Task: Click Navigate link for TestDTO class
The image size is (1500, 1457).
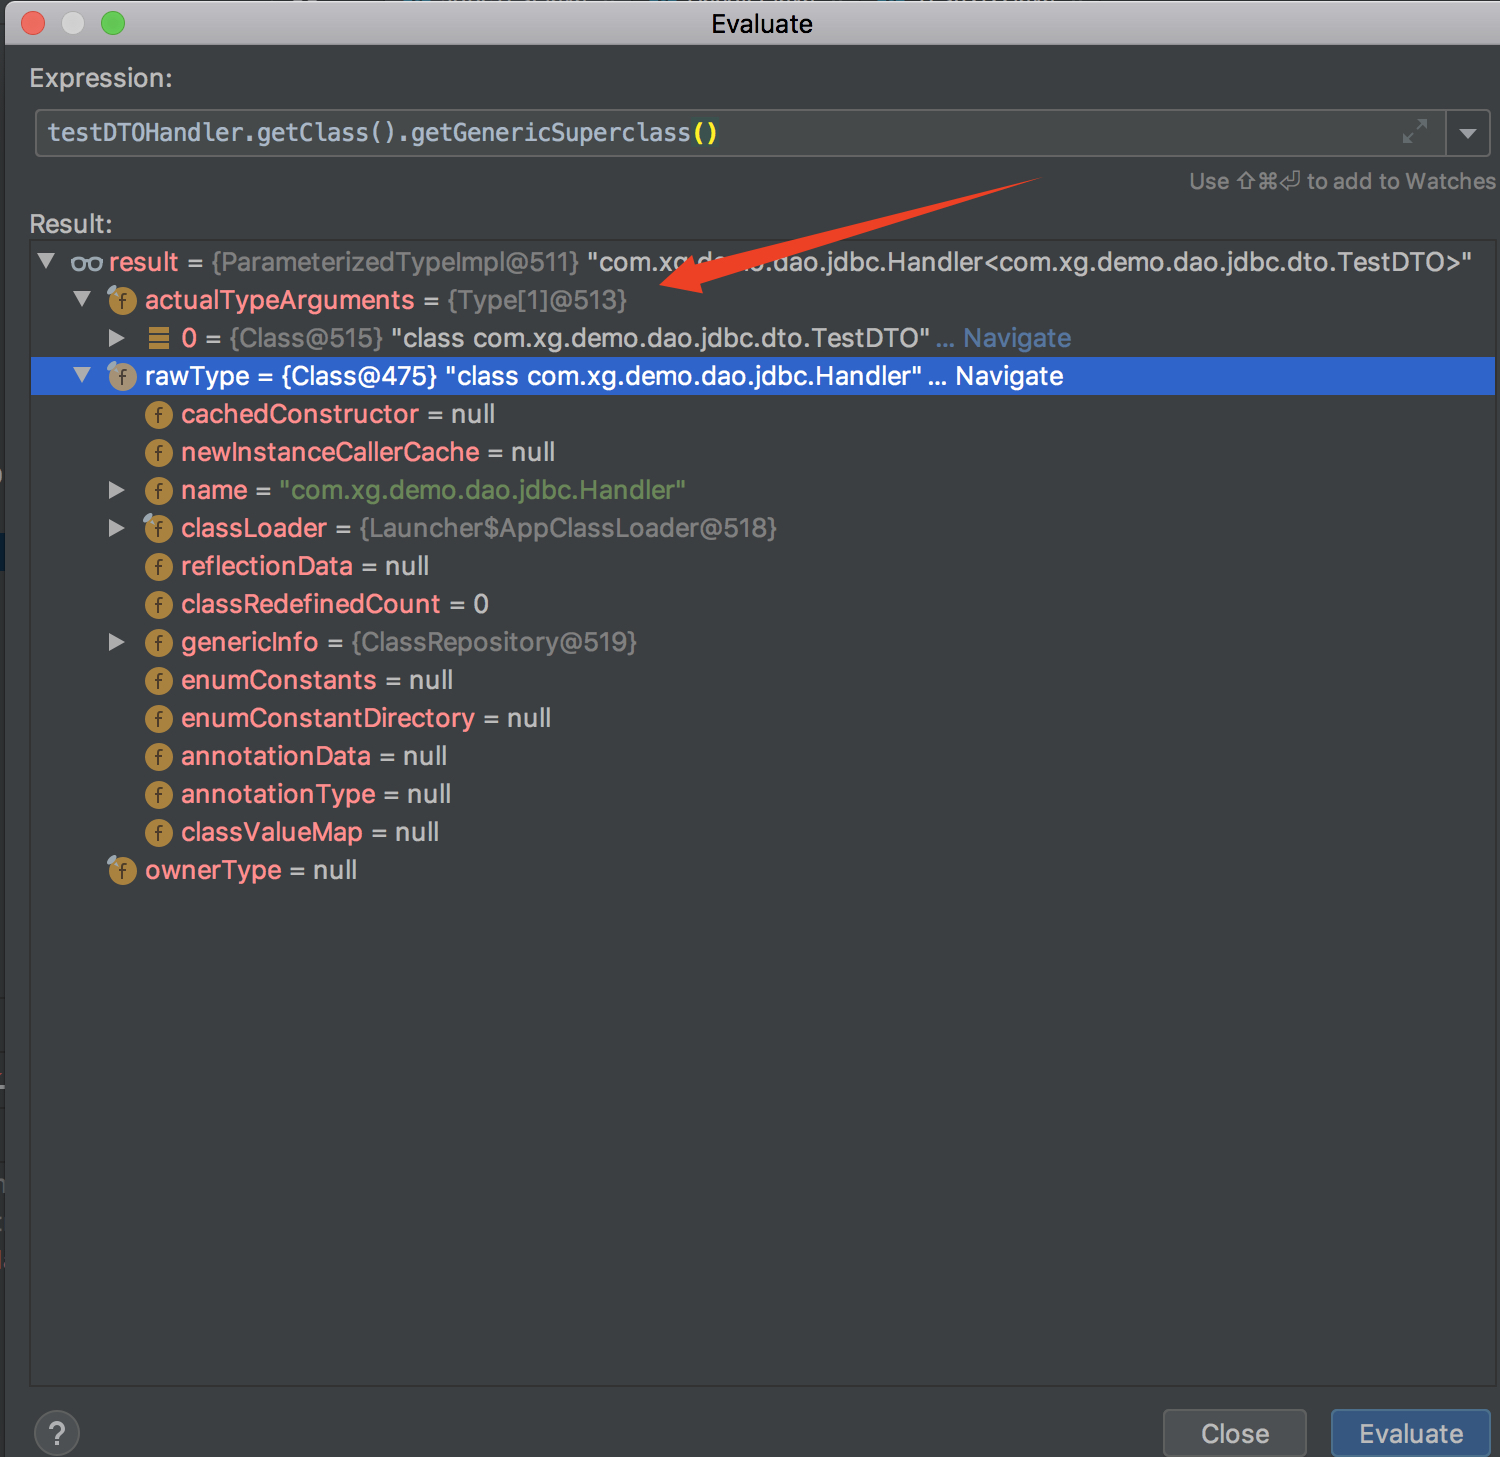Action: click(x=1017, y=338)
